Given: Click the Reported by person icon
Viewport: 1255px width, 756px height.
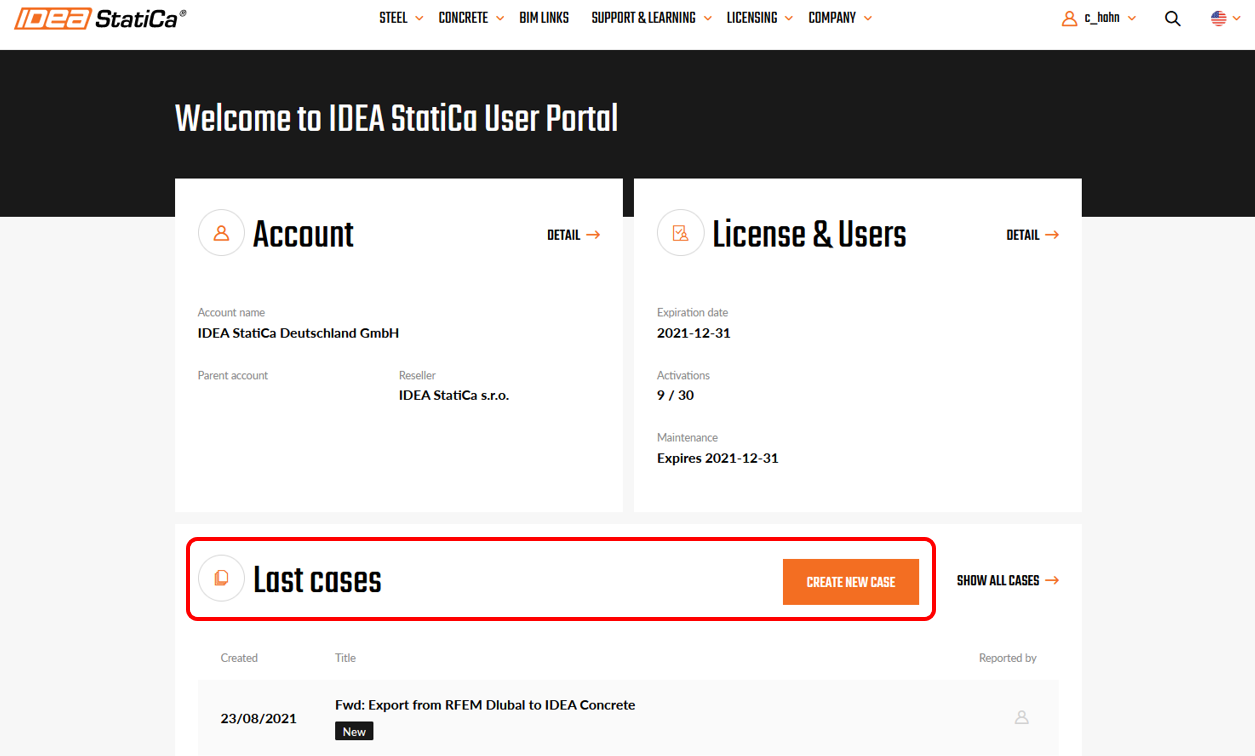Looking at the screenshot, I should click(x=1021, y=717).
